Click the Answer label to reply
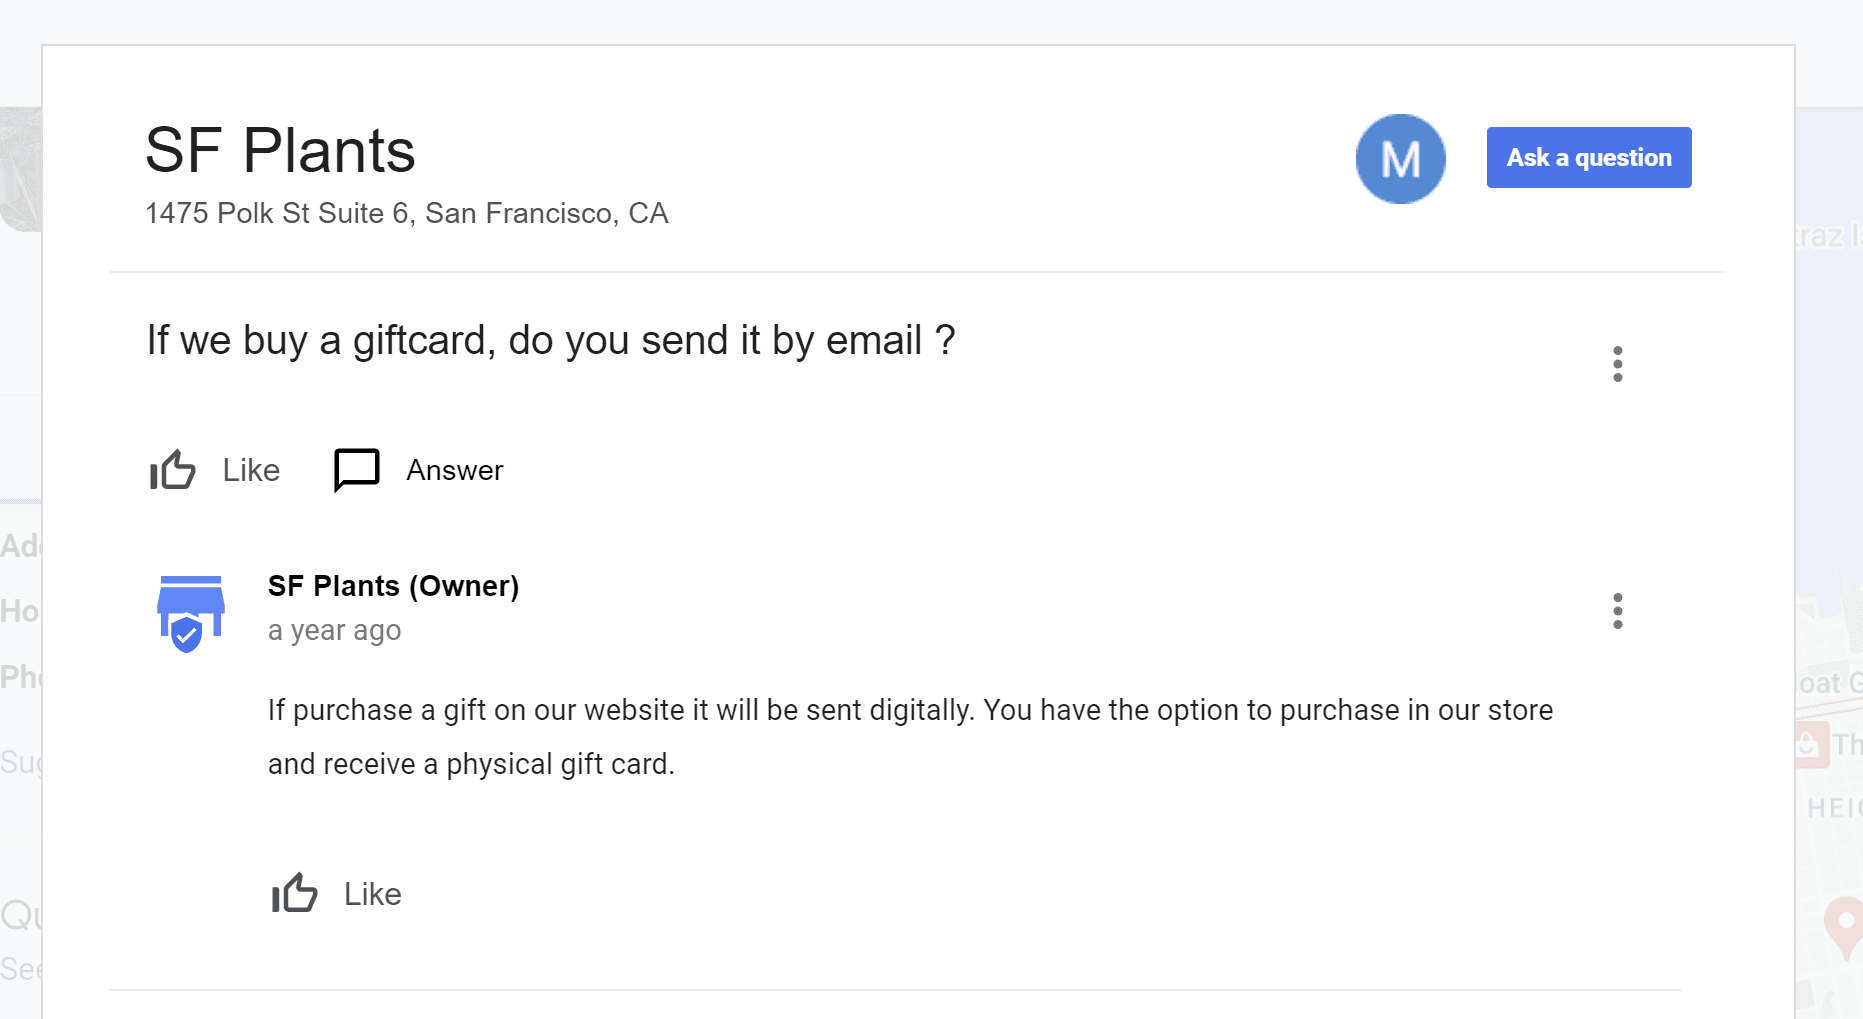Image resolution: width=1863 pixels, height=1019 pixels. [x=454, y=470]
